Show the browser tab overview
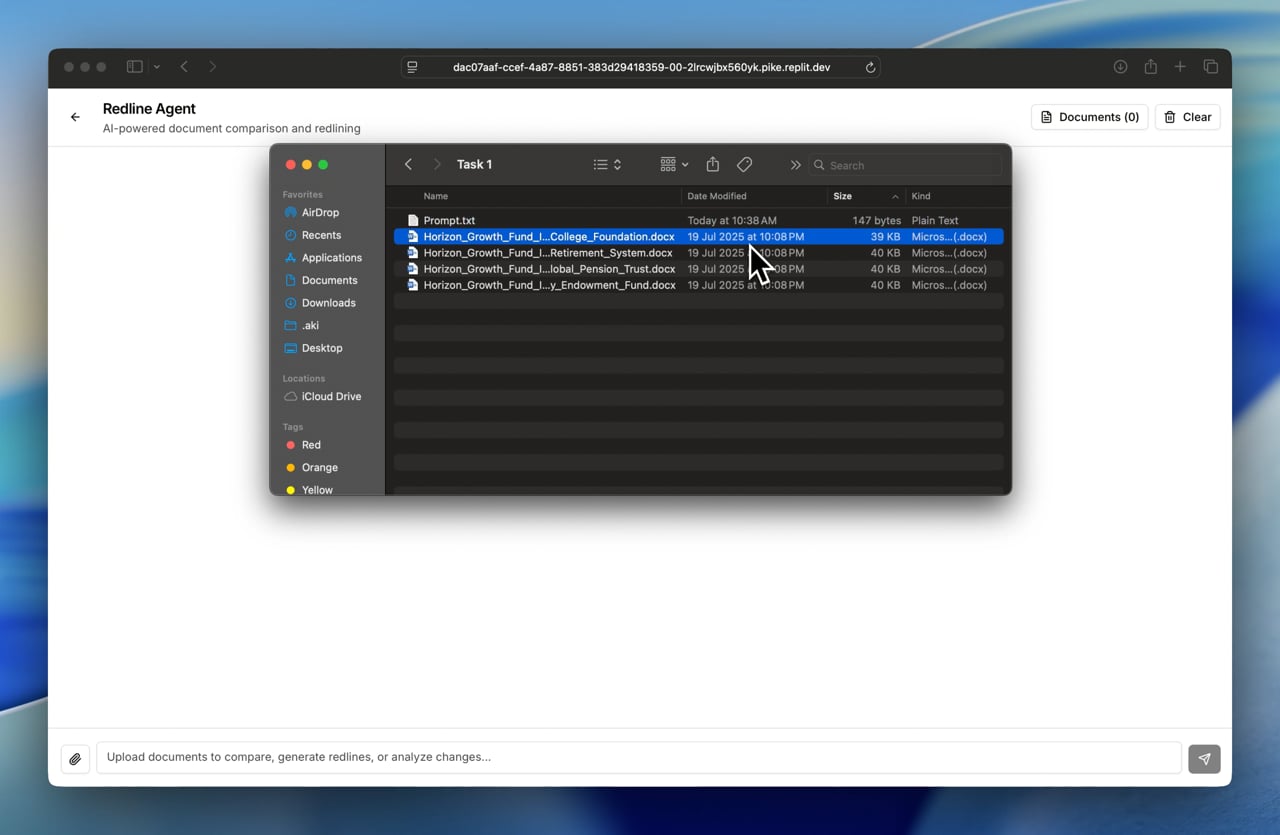 coord(1211,67)
